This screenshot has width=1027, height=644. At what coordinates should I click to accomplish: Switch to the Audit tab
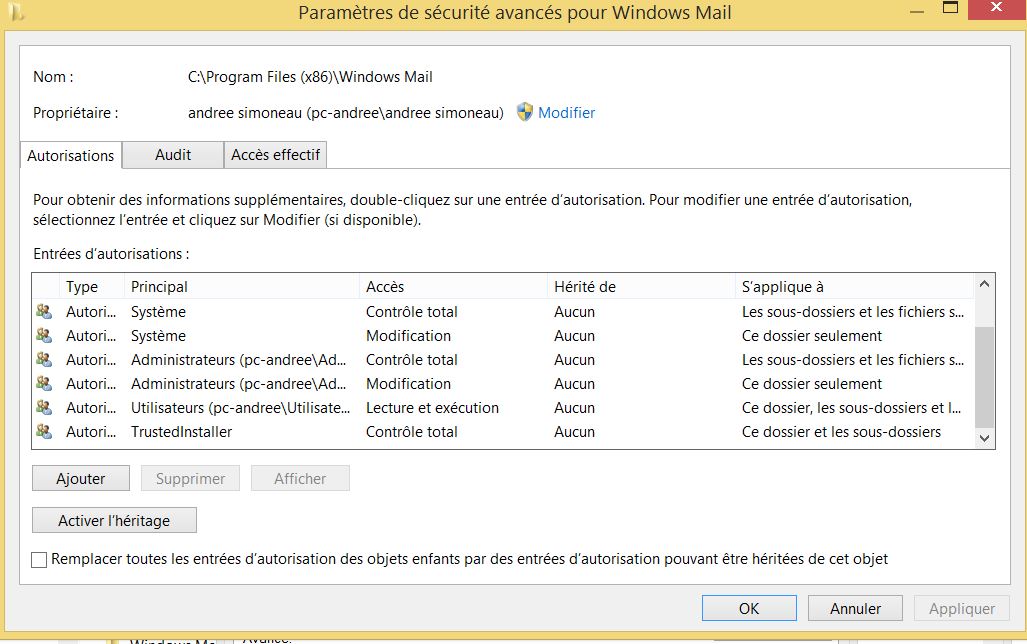click(173, 155)
